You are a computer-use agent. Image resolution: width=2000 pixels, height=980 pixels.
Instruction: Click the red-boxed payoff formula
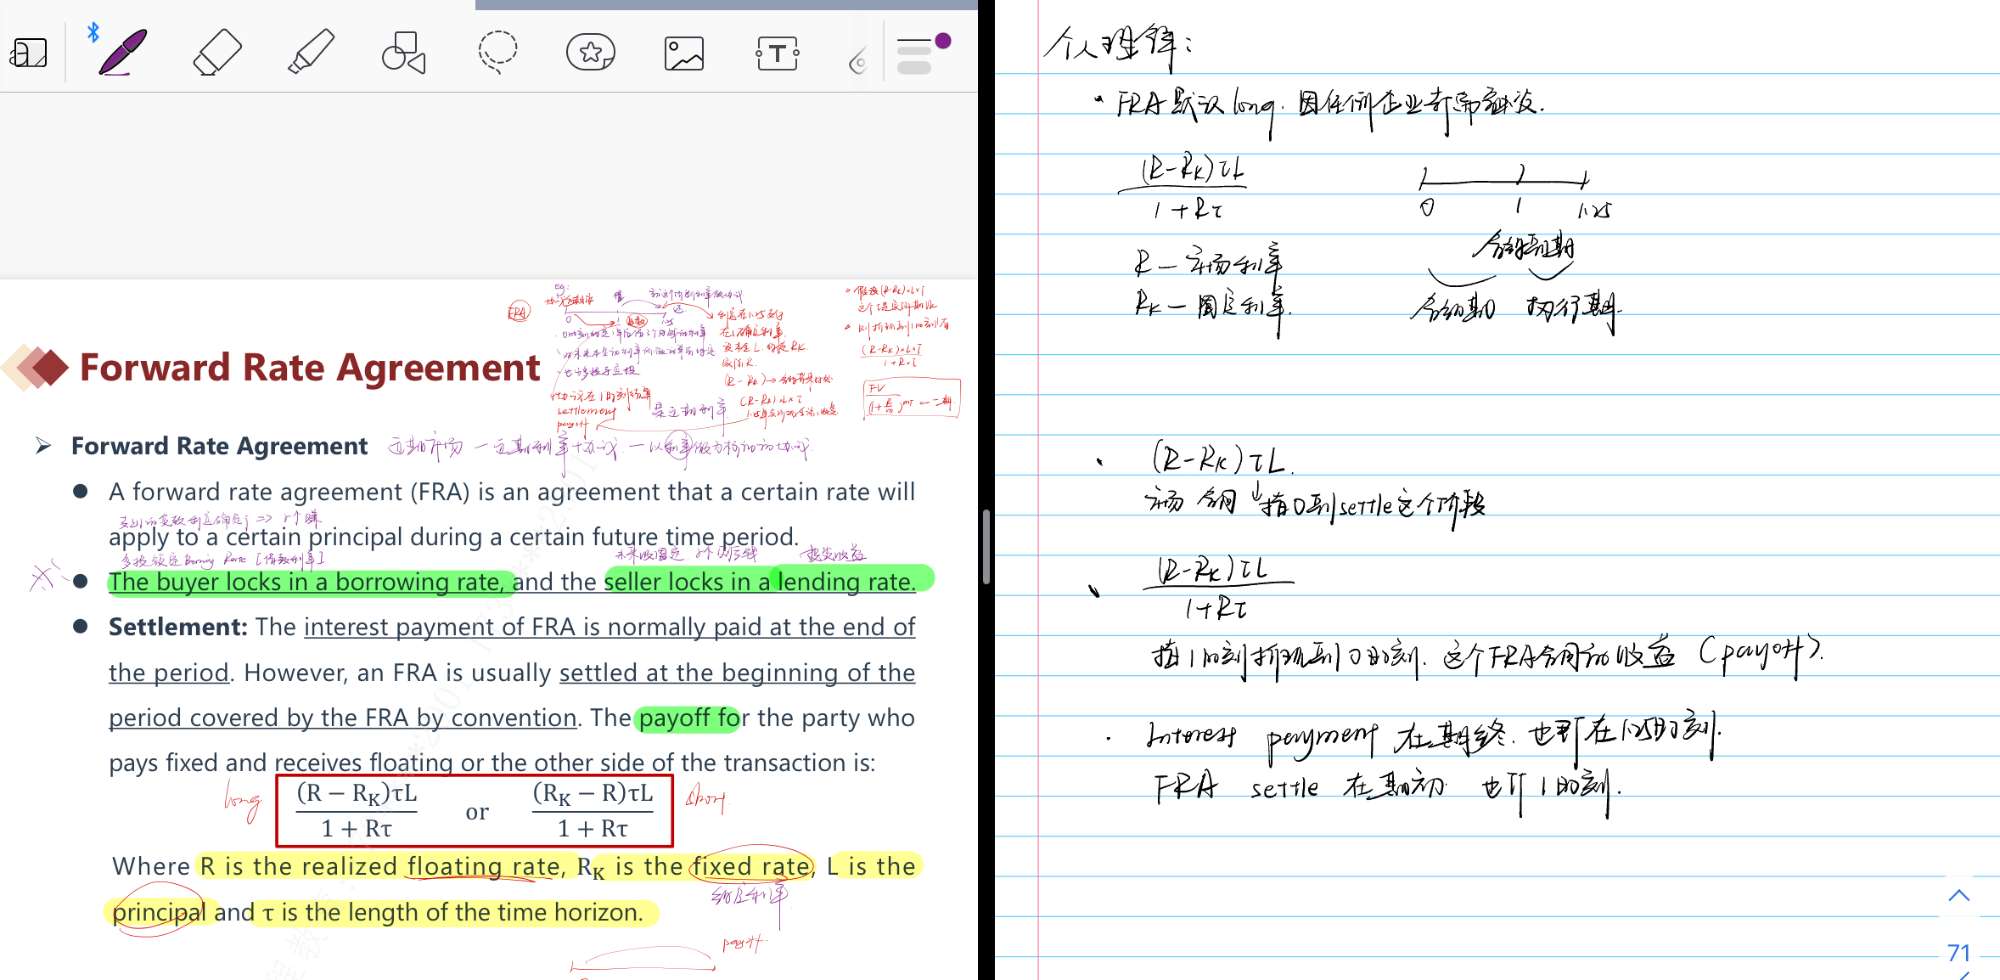(x=474, y=811)
